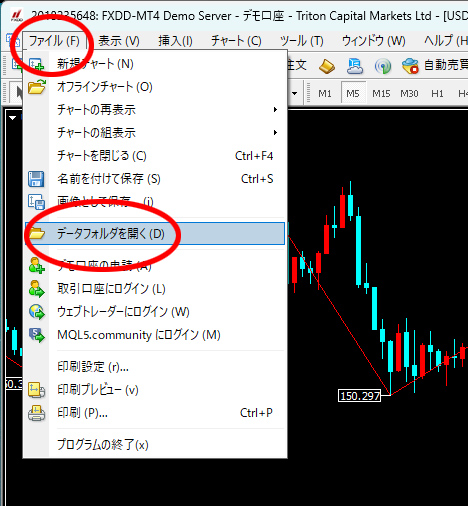Switch chart to the M5 timeframe
This screenshot has width=468, height=506.
click(x=353, y=94)
